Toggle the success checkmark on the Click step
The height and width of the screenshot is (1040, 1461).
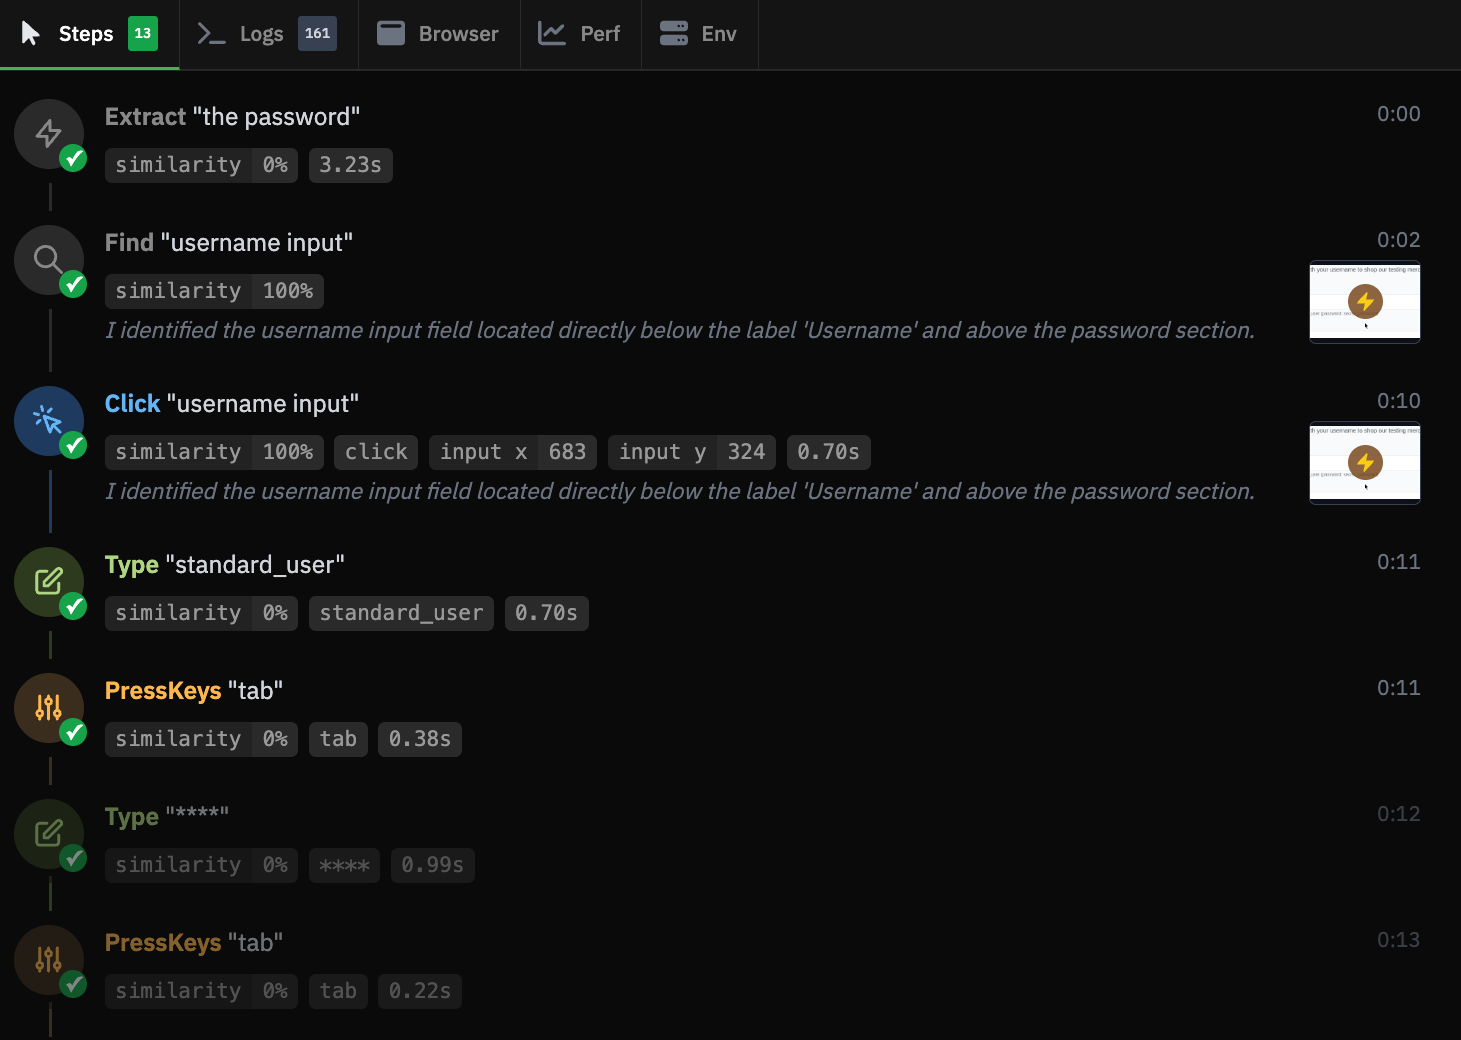click(x=72, y=447)
